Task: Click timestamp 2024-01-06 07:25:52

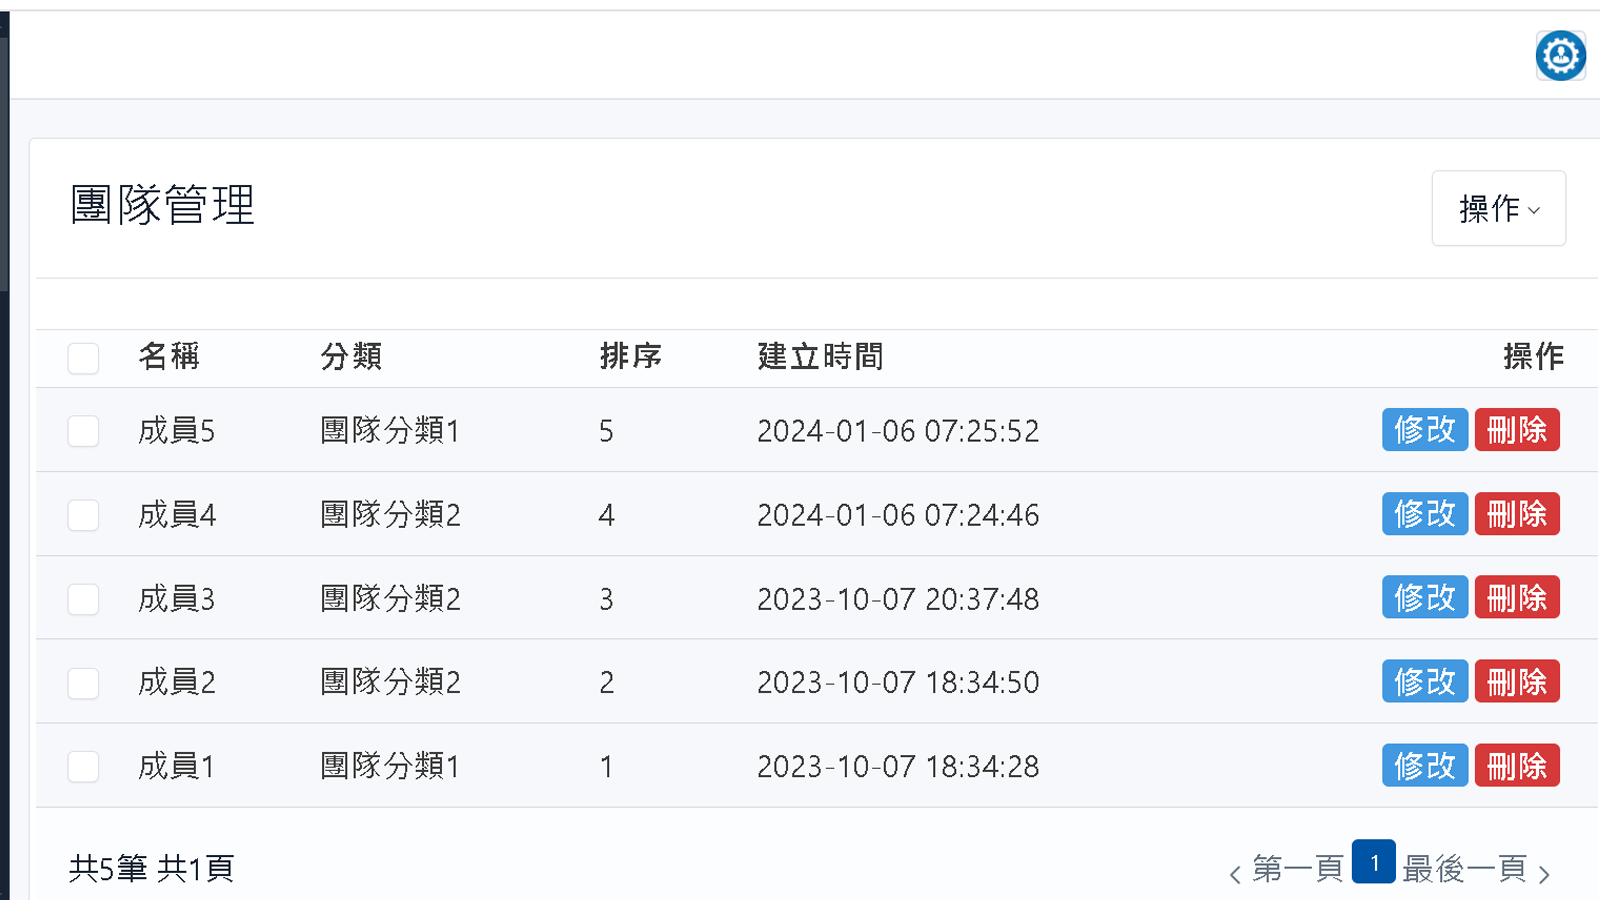Action: point(898,431)
